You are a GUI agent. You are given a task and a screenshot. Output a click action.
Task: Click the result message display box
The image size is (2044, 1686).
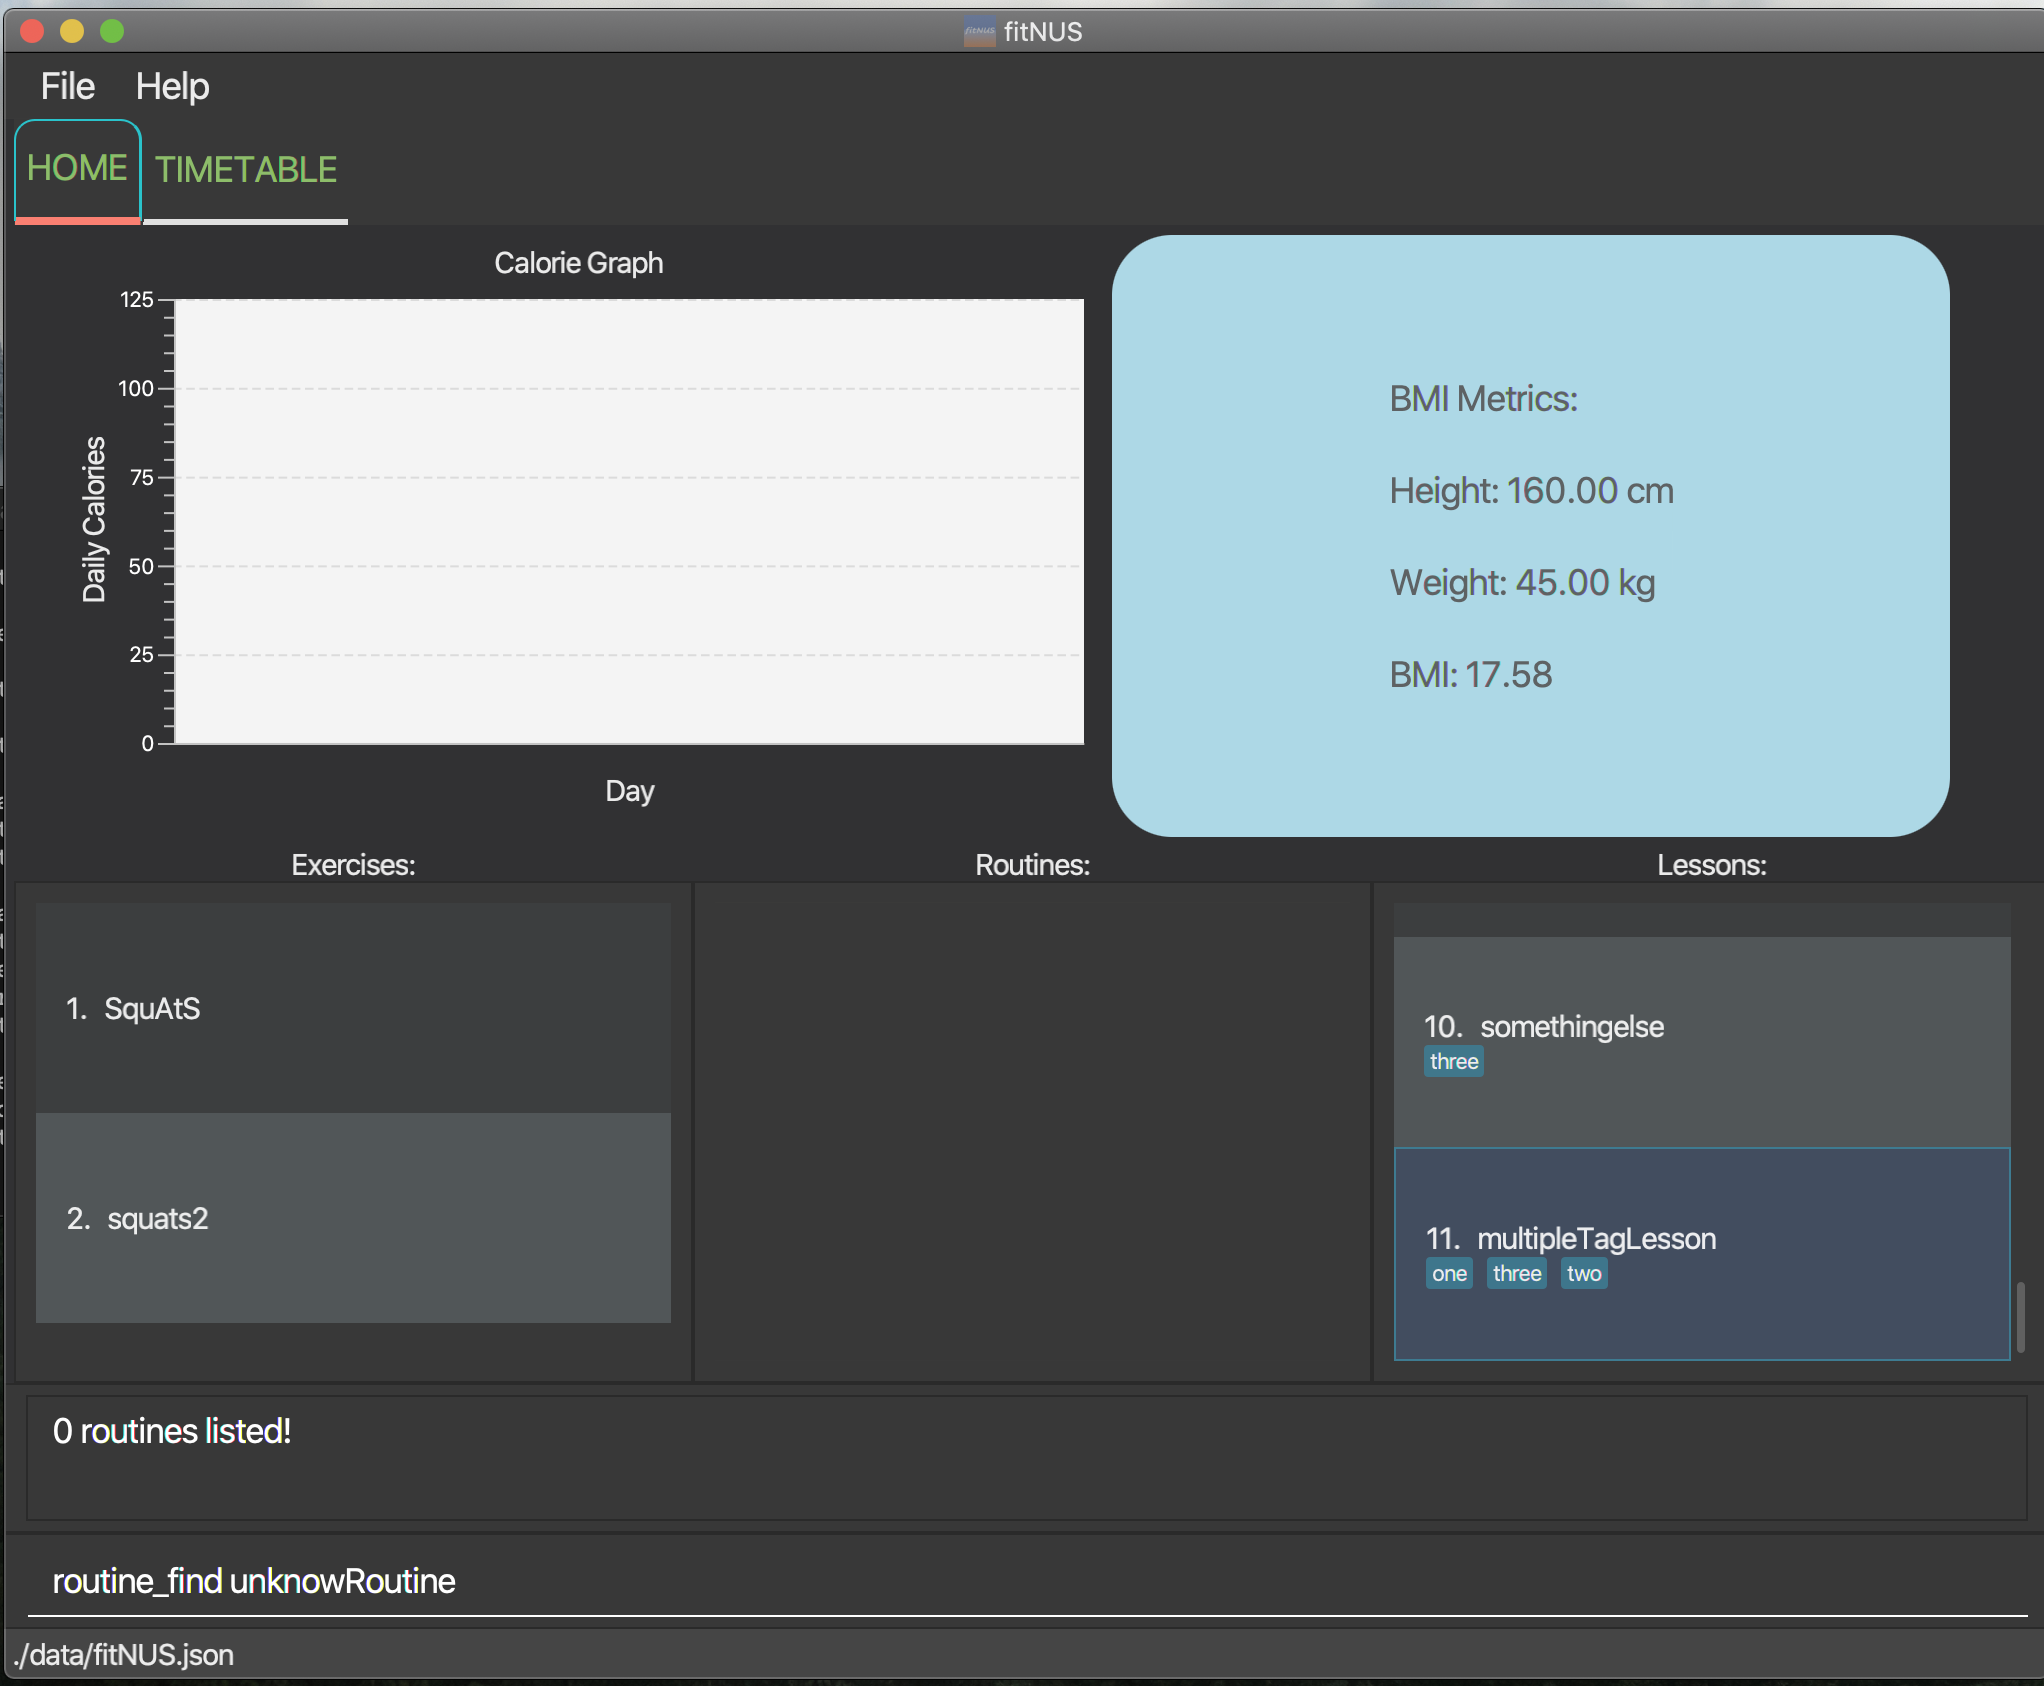(1026, 1458)
